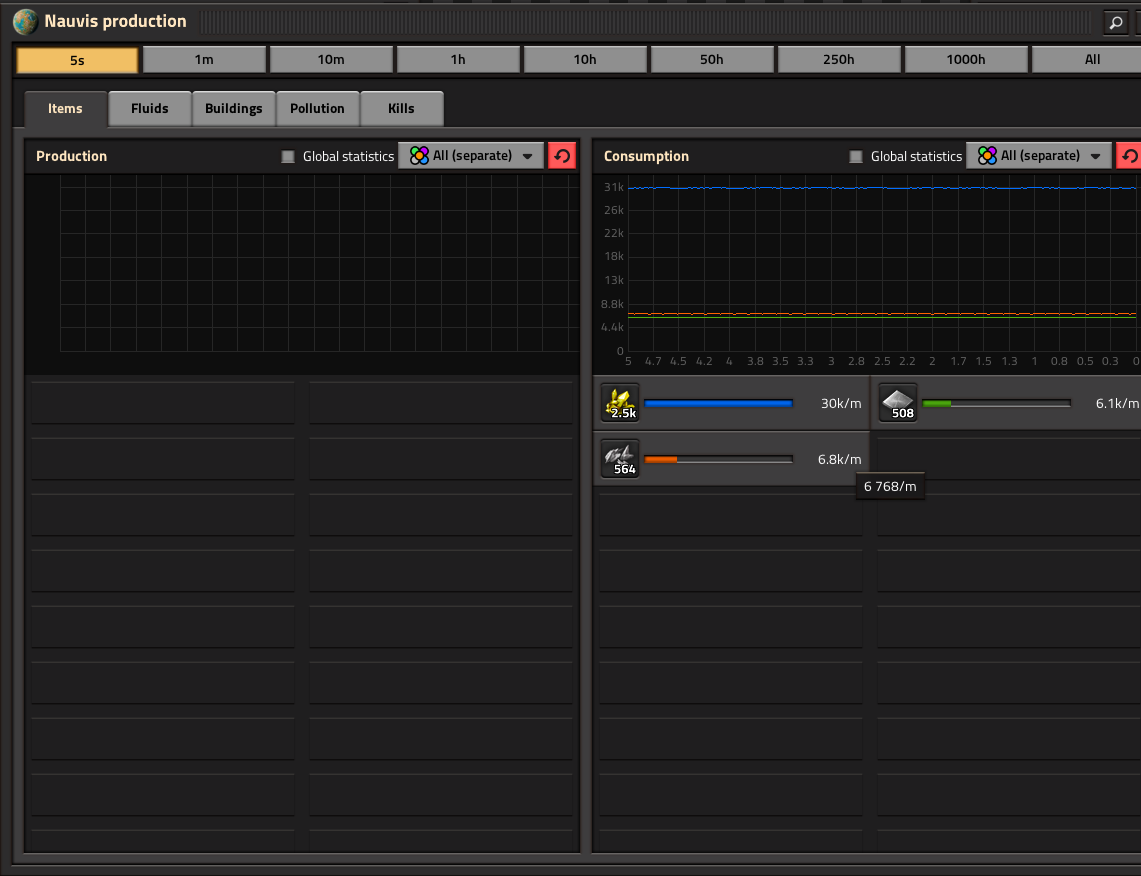Enable Global statistics checkbox under Consumption

point(856,156)
